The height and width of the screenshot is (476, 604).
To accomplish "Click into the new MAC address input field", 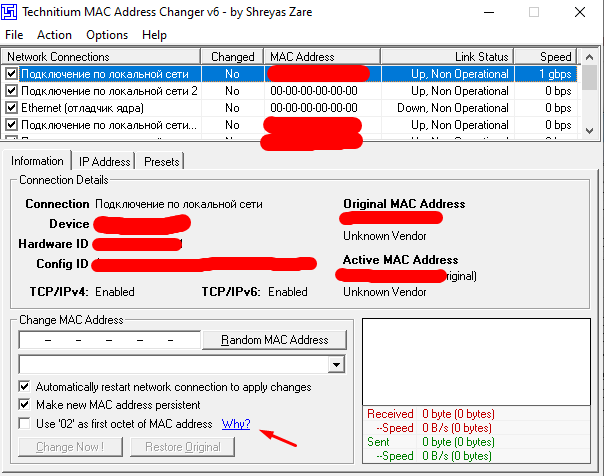I will [x=109, y=340].
